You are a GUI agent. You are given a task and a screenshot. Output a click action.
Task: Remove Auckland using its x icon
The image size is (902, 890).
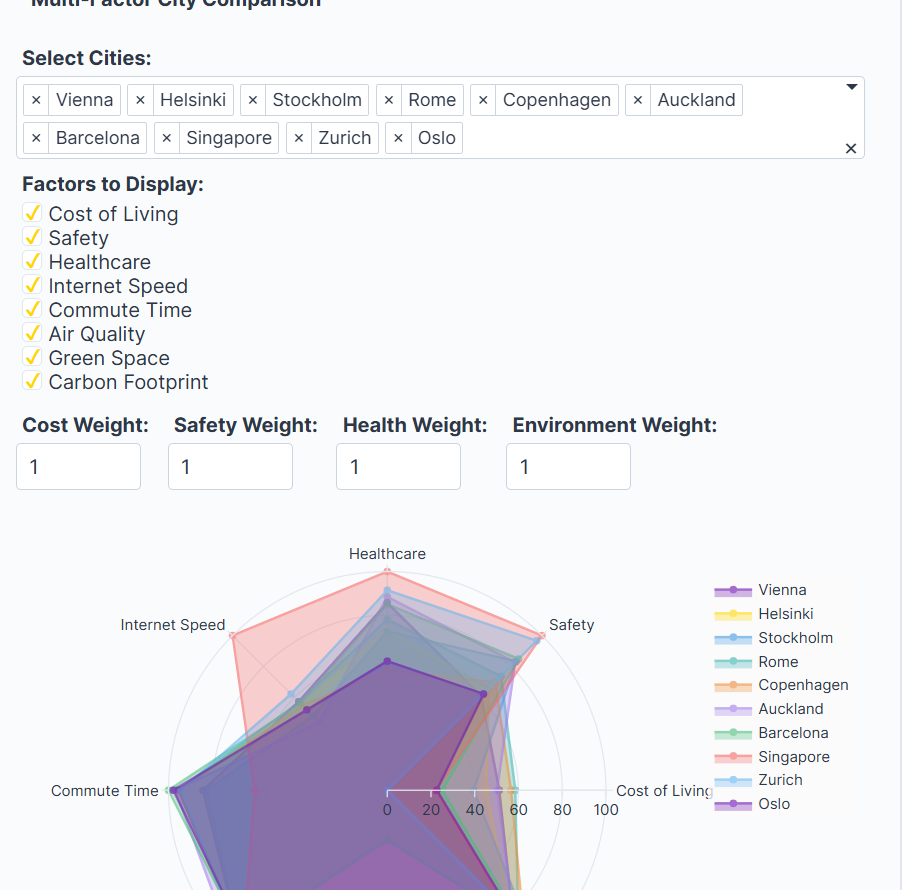pyautogui.click(x=638, y=99)
